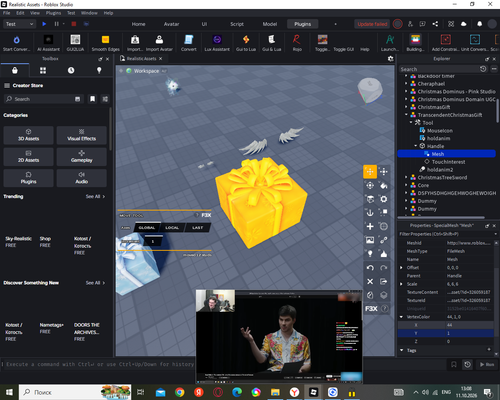This screenshot has width=500, height=400.
Task: Select the F3X Material gear tool
Action: [384, 199]
